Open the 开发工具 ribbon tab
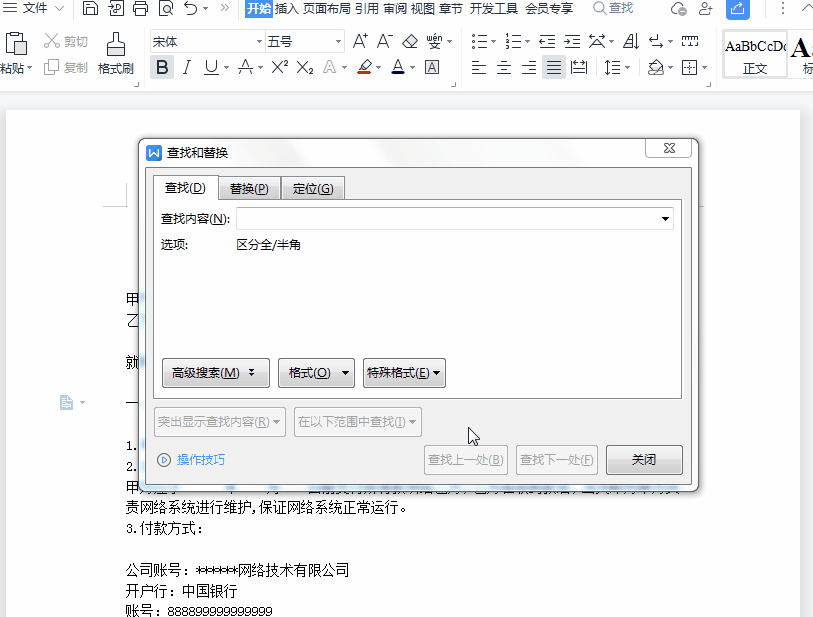The image size is (813, 617). pos(494,8)
